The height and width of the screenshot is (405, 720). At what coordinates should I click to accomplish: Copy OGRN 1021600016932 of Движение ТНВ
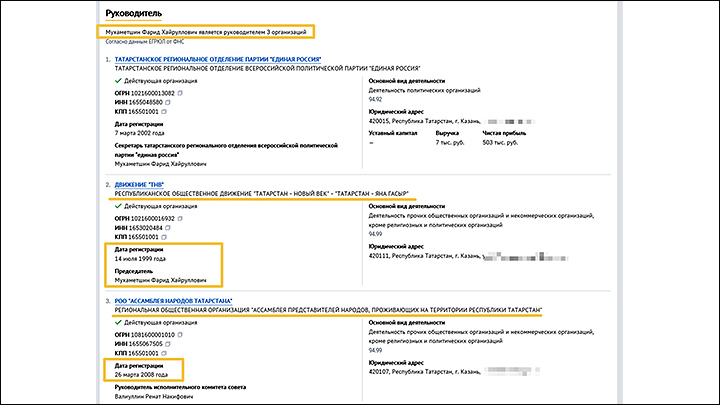179,217
